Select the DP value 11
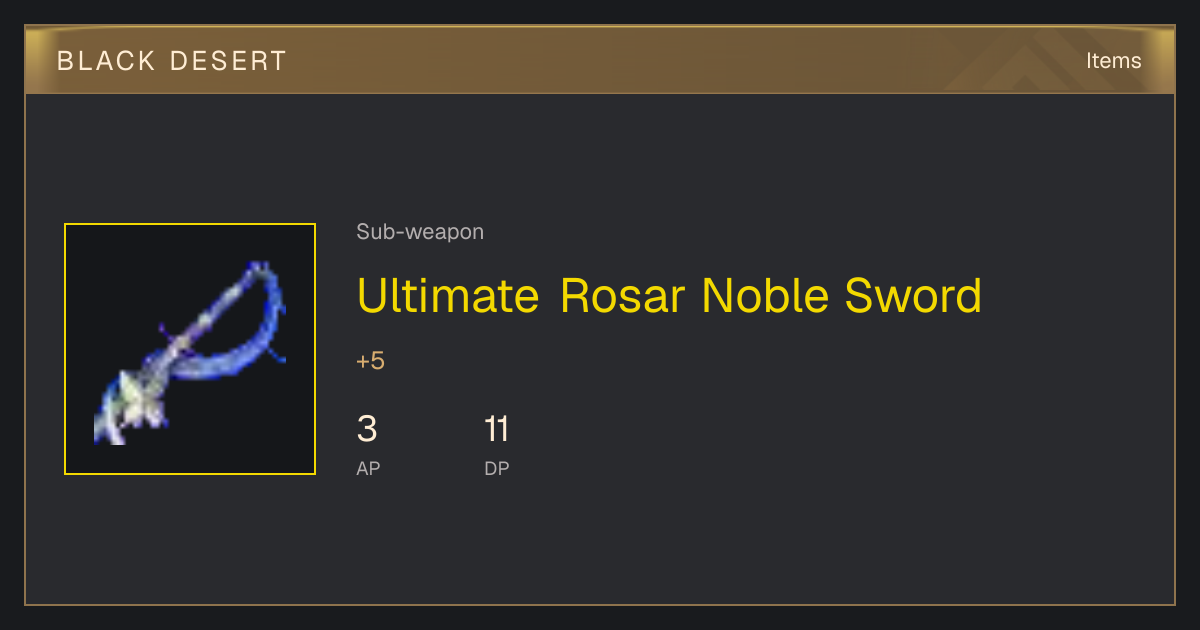This screenshot has width=1200, height=630. [x=497, y=430]
